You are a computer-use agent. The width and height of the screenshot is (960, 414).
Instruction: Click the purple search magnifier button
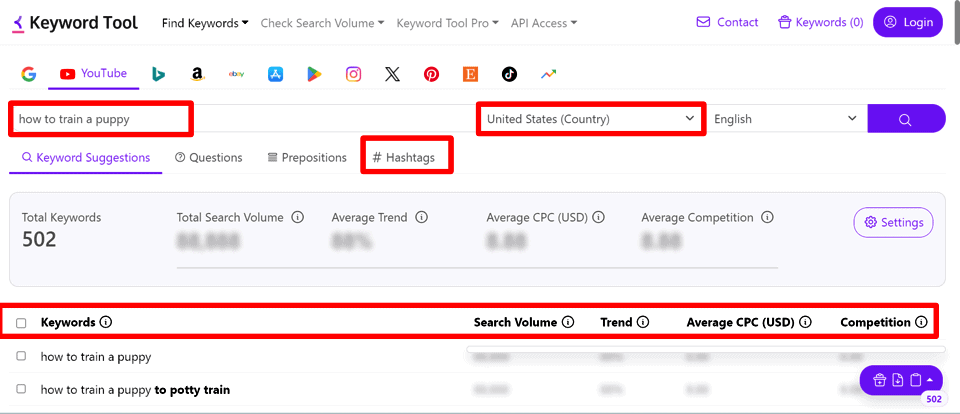point(906,118)
